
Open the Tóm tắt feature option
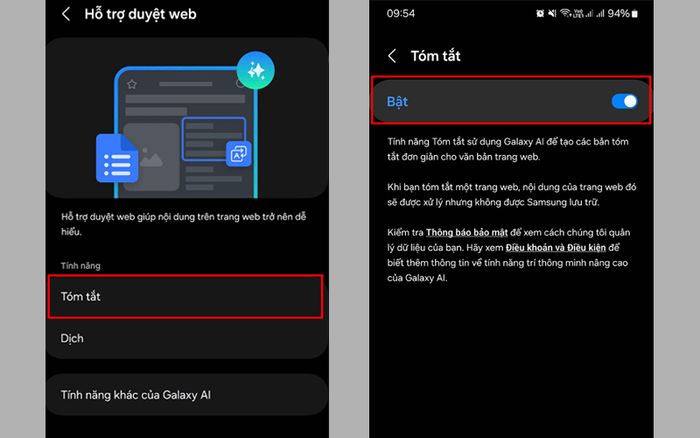[185, 296]
